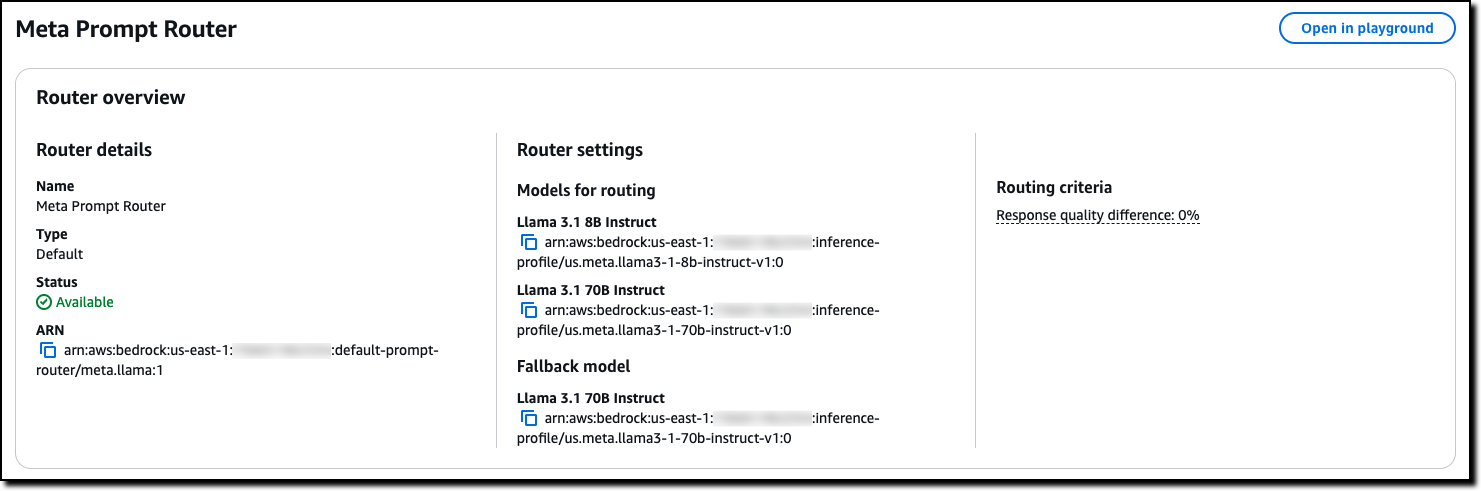This screenshot has height=491, width=1481.
Task: Copy the fallback model ARN
Action: pyautogui.click(x=529, y=418)
